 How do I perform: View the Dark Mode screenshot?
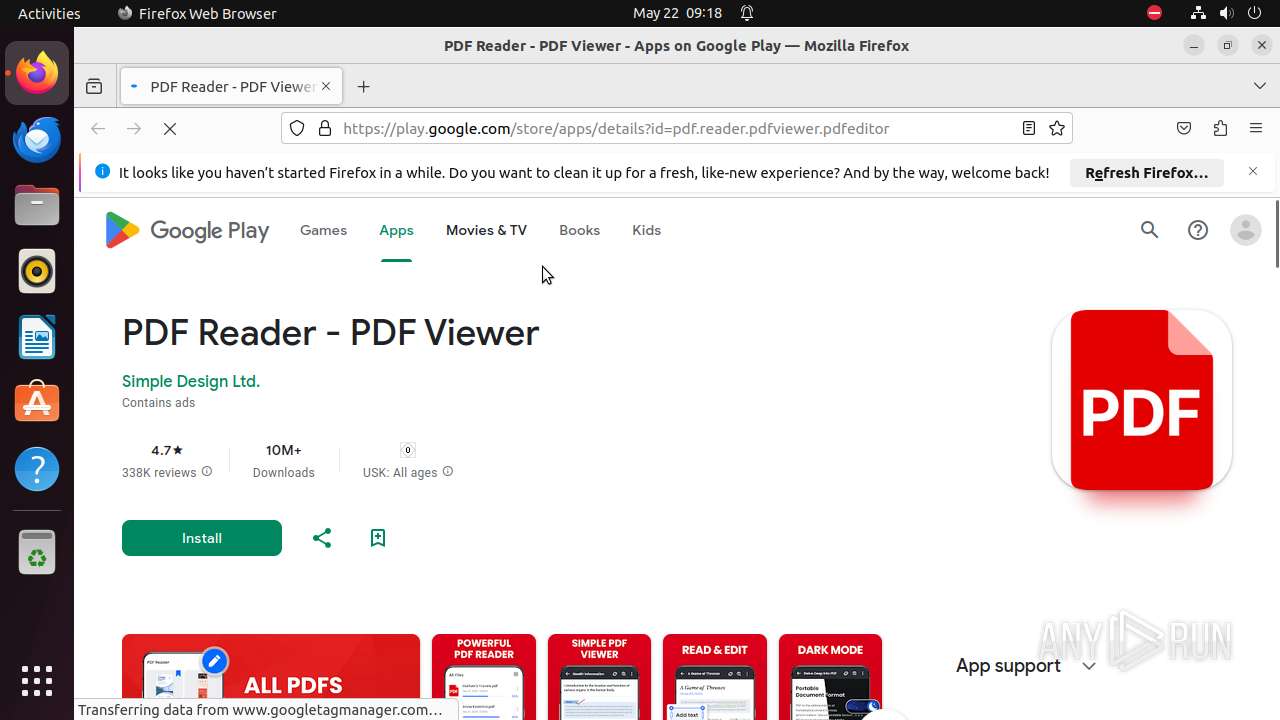[830, 677]
